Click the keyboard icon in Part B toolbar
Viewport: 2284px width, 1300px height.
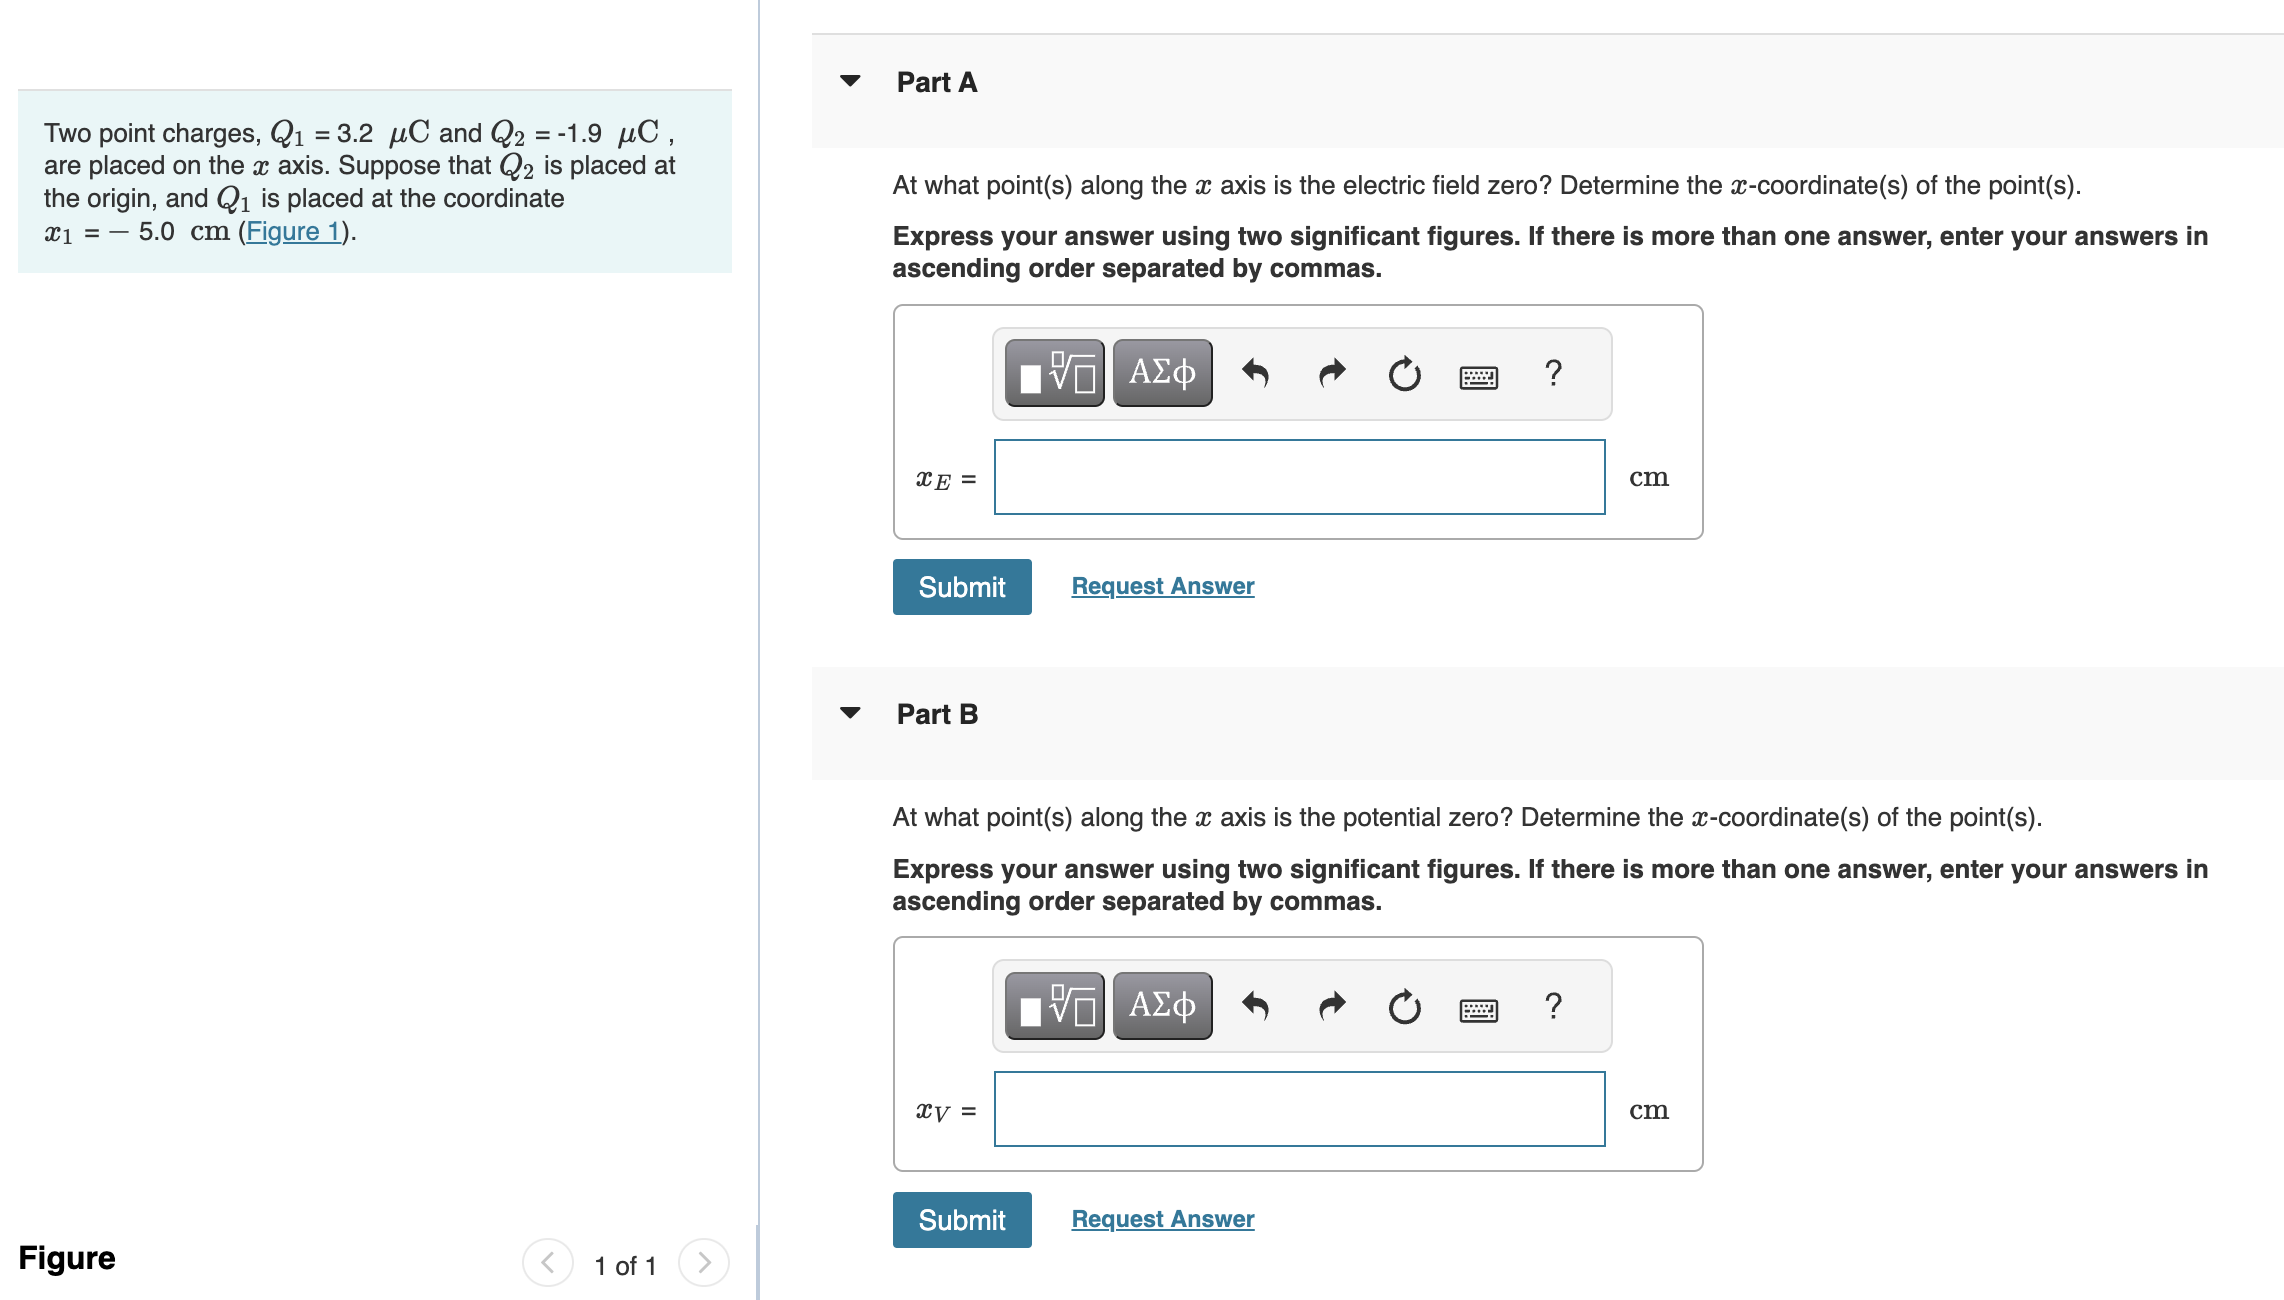click(x=1478, y=1009)
